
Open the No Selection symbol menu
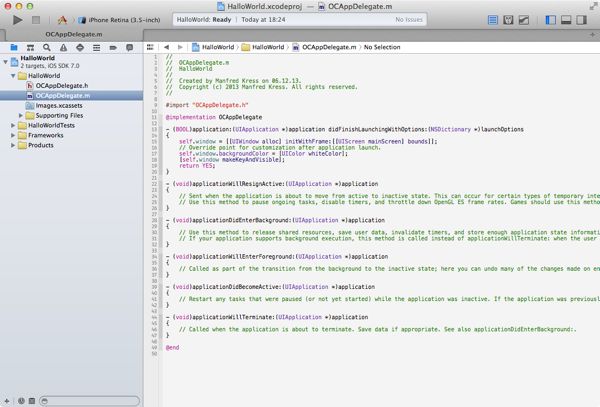(382, 47)
